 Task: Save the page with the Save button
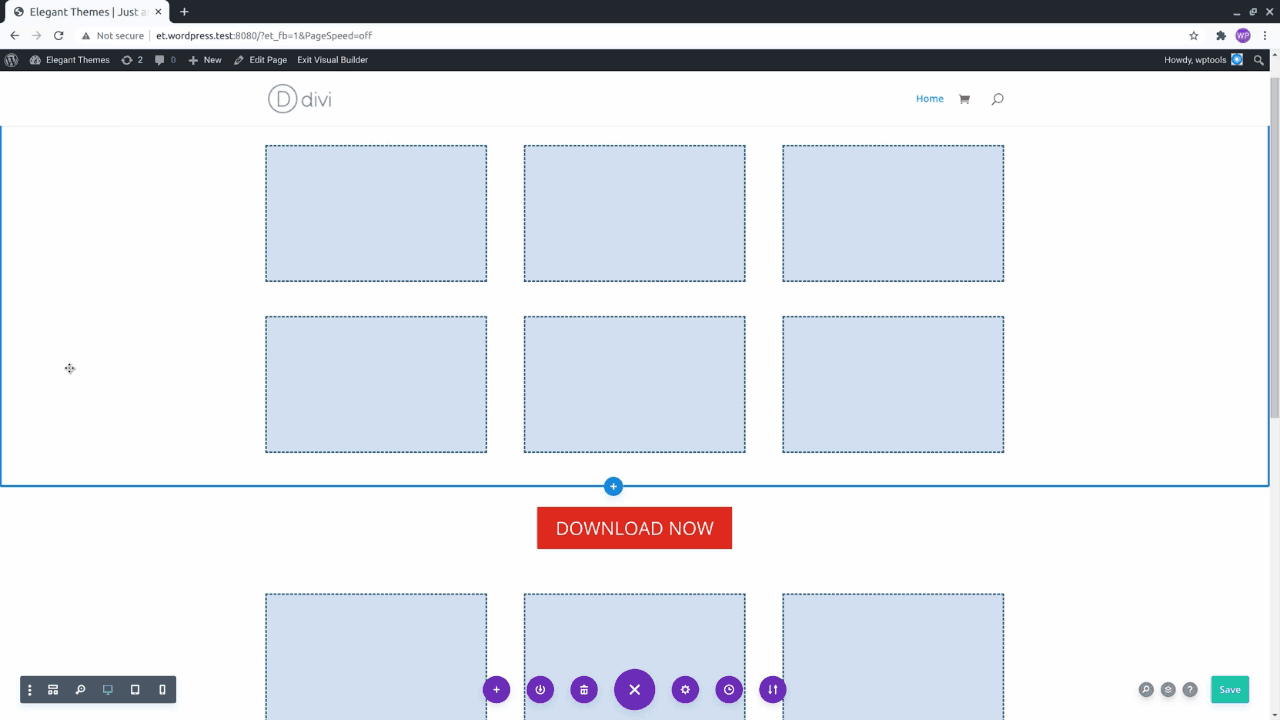coord(1230,689)
